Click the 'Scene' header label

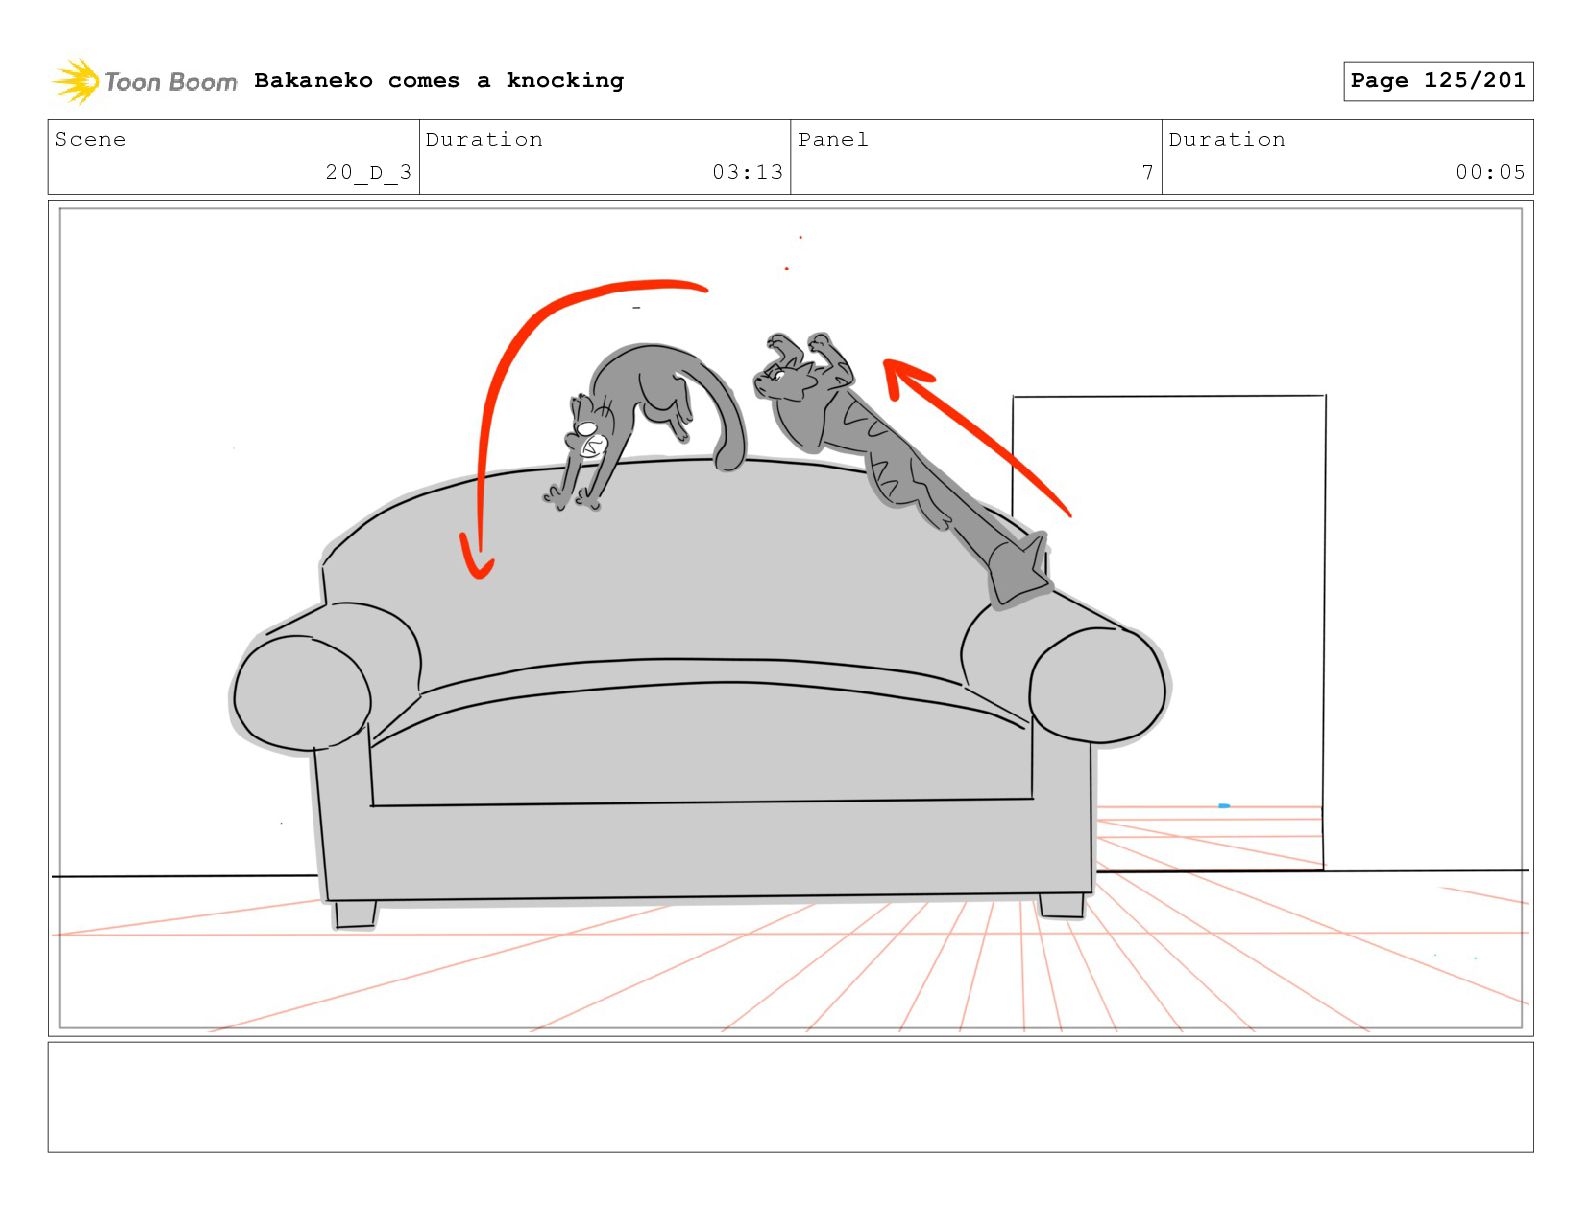tap(91, 139)
